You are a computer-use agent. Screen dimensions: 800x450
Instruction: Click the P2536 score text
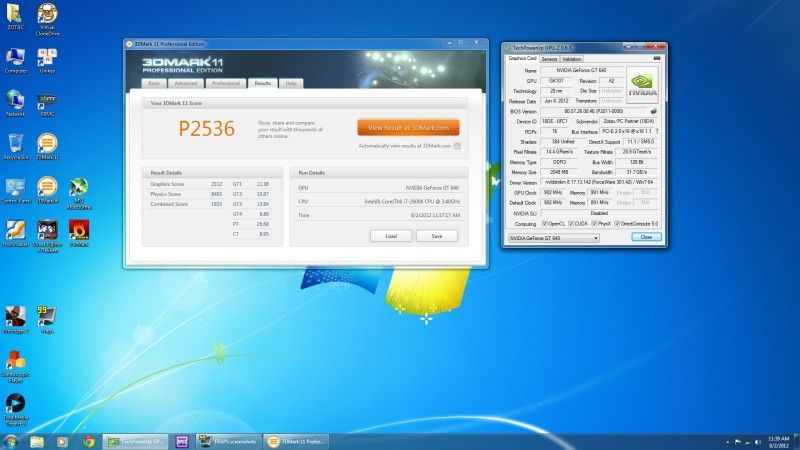207,129
